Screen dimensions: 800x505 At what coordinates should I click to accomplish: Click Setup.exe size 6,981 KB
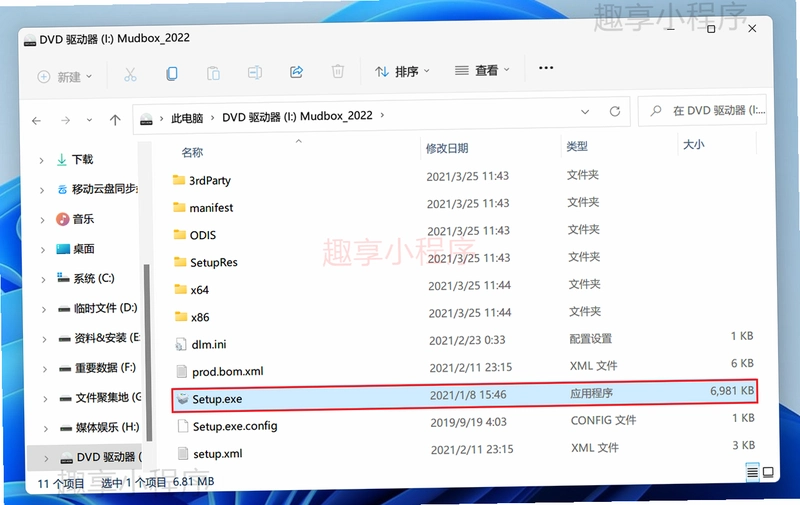(x=732, y=391)
